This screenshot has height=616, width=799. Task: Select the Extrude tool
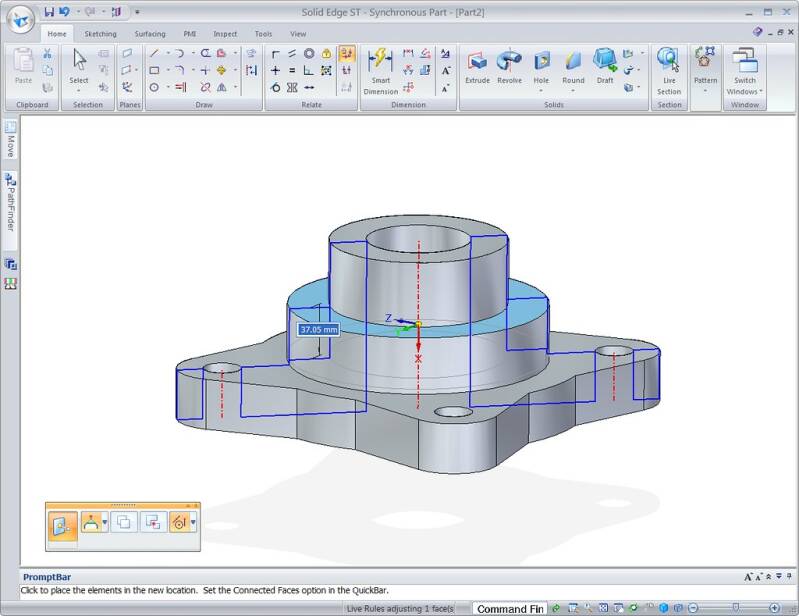[477, 66]
